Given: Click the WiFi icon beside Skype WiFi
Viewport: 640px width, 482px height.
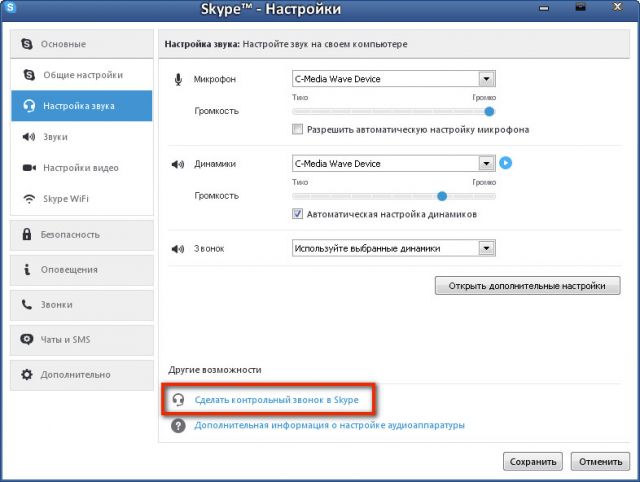Looking at the screenshot, I should point(29,199).
